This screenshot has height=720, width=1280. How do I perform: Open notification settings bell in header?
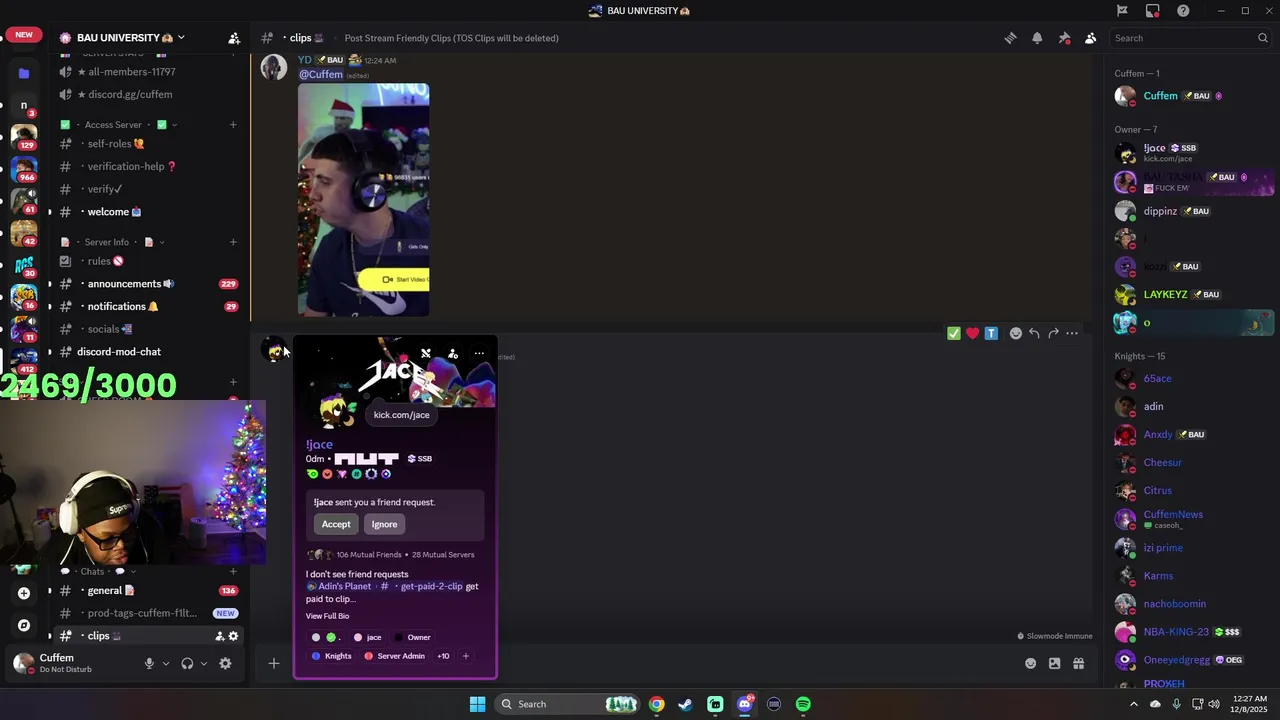pos(1037,38)
